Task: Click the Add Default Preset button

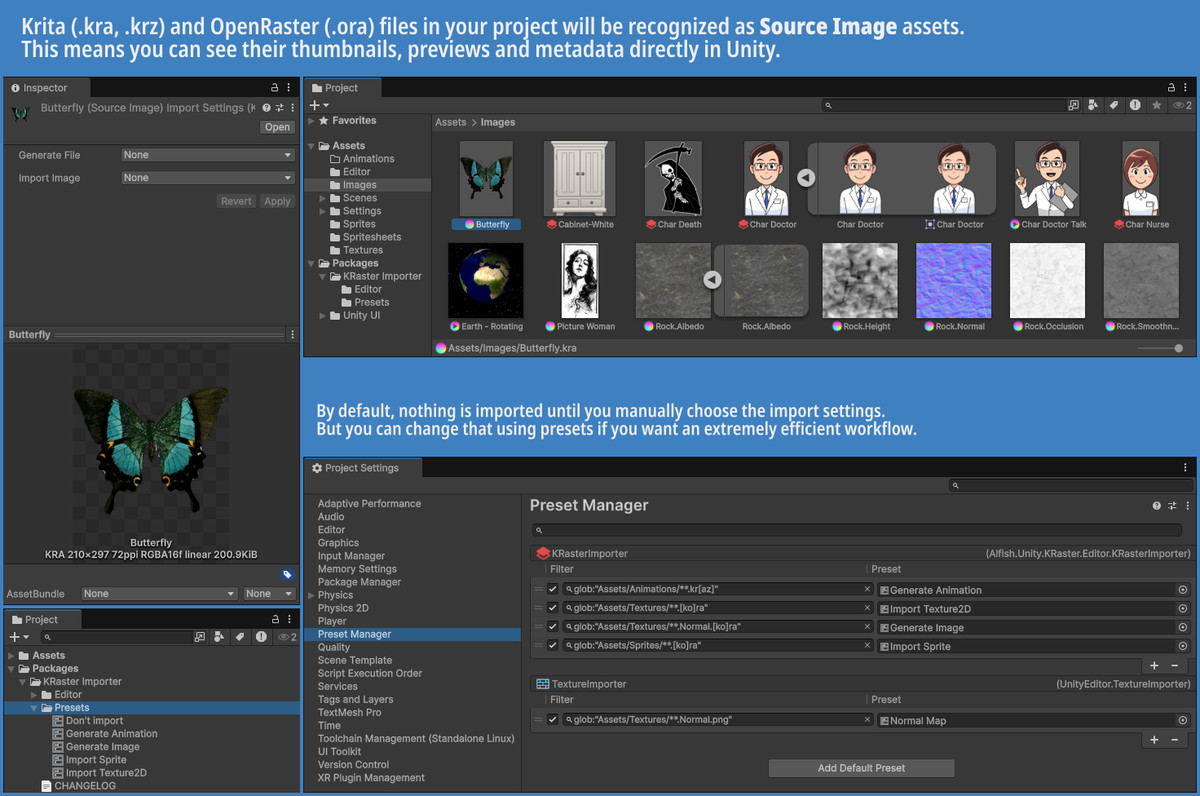Action: pos(861,768)
